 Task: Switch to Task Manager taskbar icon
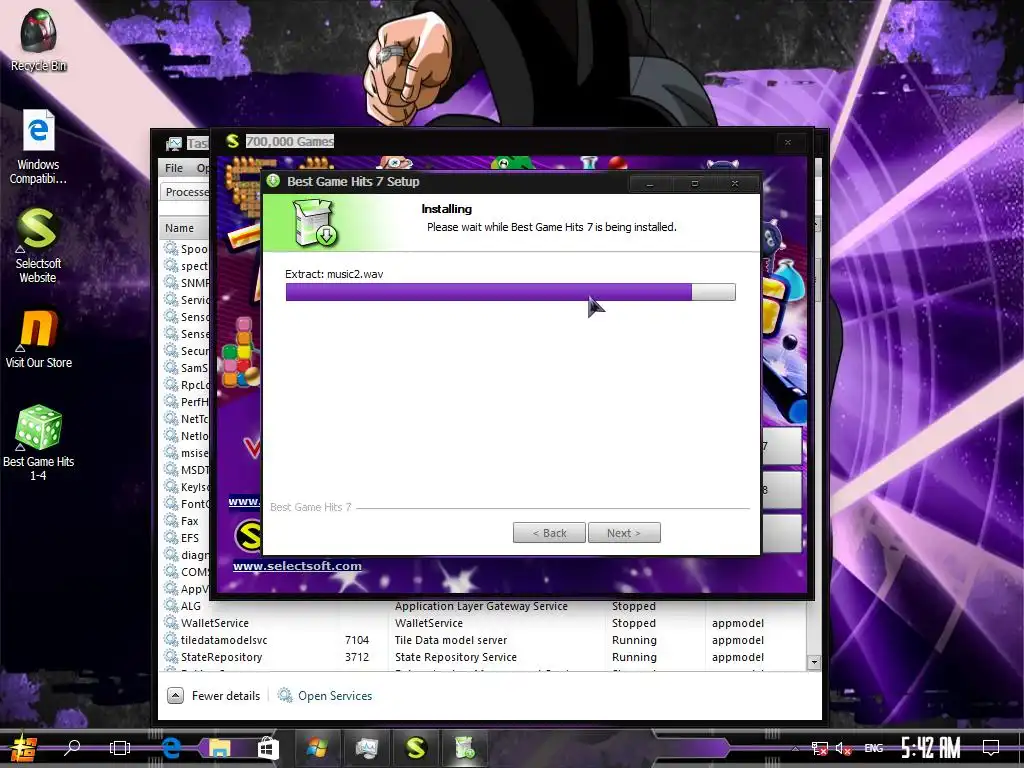(x=366, y=748)
